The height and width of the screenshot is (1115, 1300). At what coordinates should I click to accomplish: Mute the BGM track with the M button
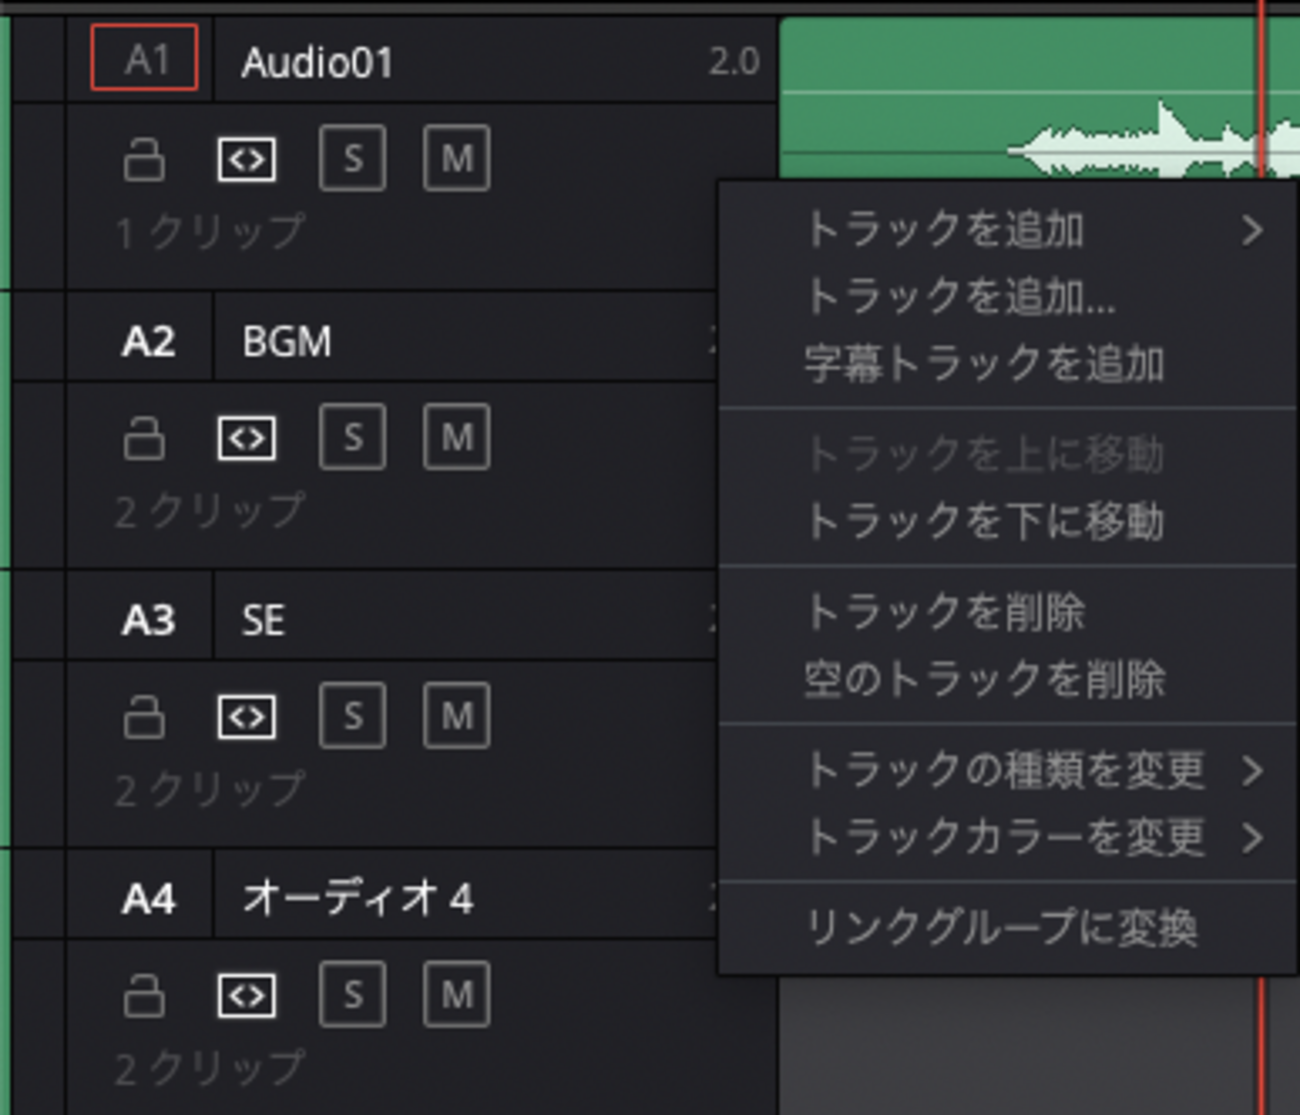tap(456, 437)
